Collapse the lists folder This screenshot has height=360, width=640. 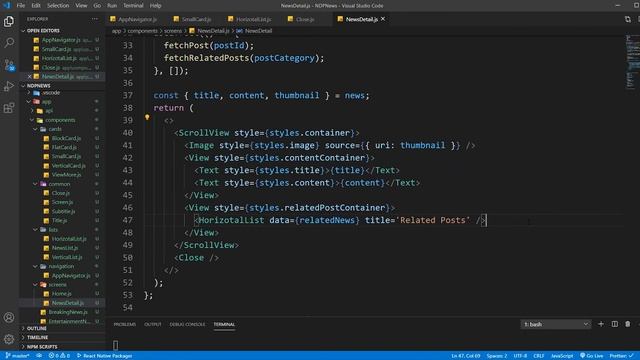[53, 230]
